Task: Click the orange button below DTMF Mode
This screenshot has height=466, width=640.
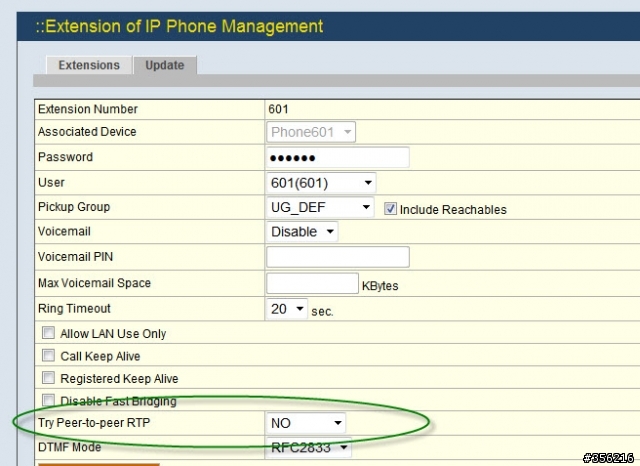Action: pos(98,464)
